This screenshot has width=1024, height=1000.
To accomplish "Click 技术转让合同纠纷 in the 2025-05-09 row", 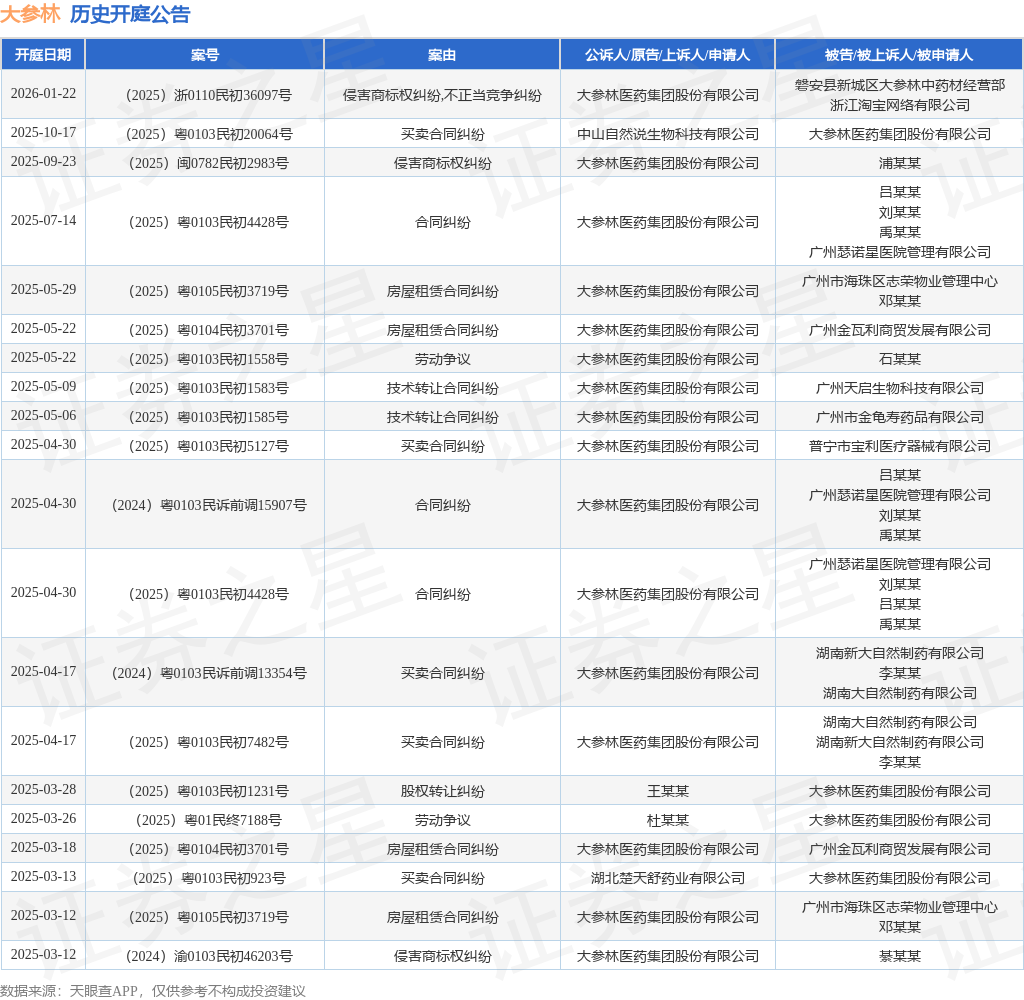I will coord(442,388).
